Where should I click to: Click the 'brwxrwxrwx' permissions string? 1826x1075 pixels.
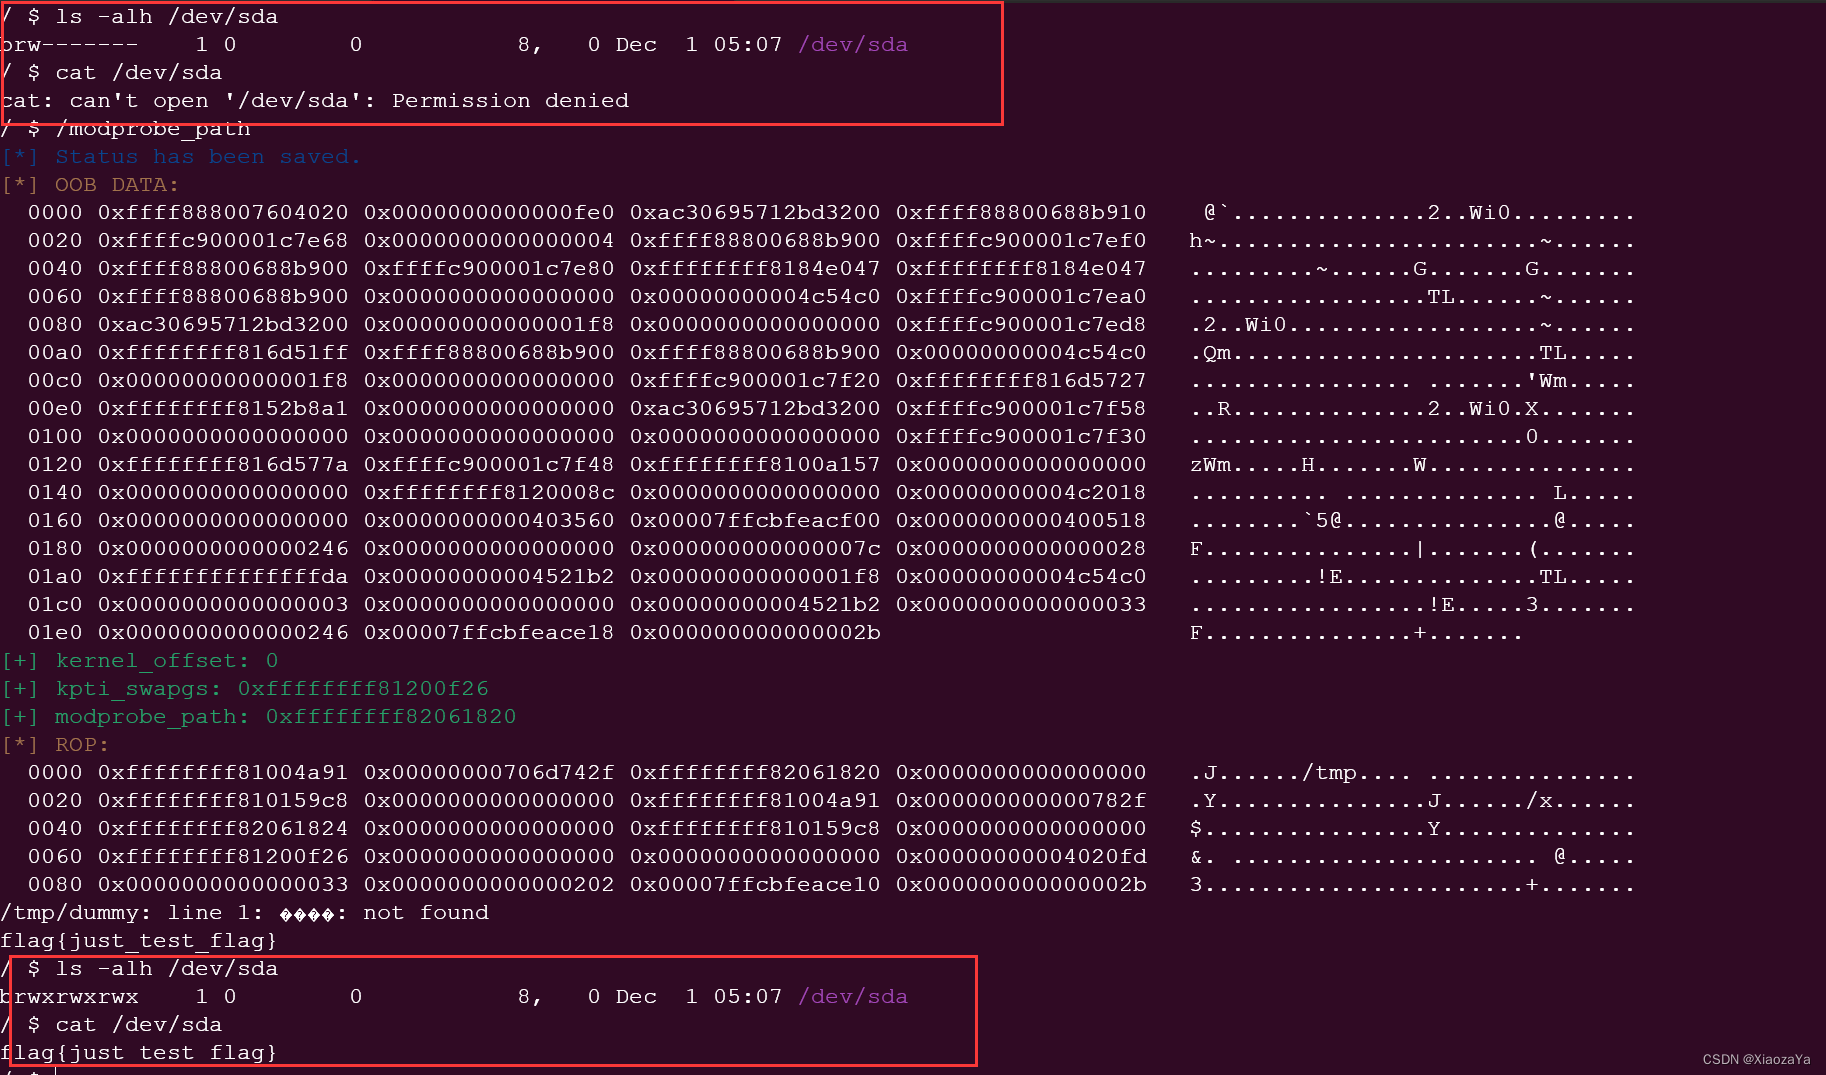(70, 997)
